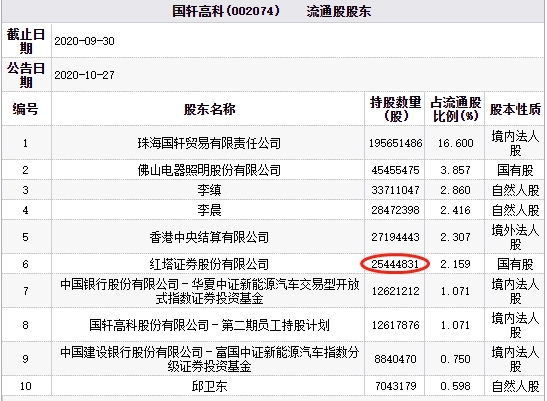Select the share count 7043179

click(x=396, y=386)
